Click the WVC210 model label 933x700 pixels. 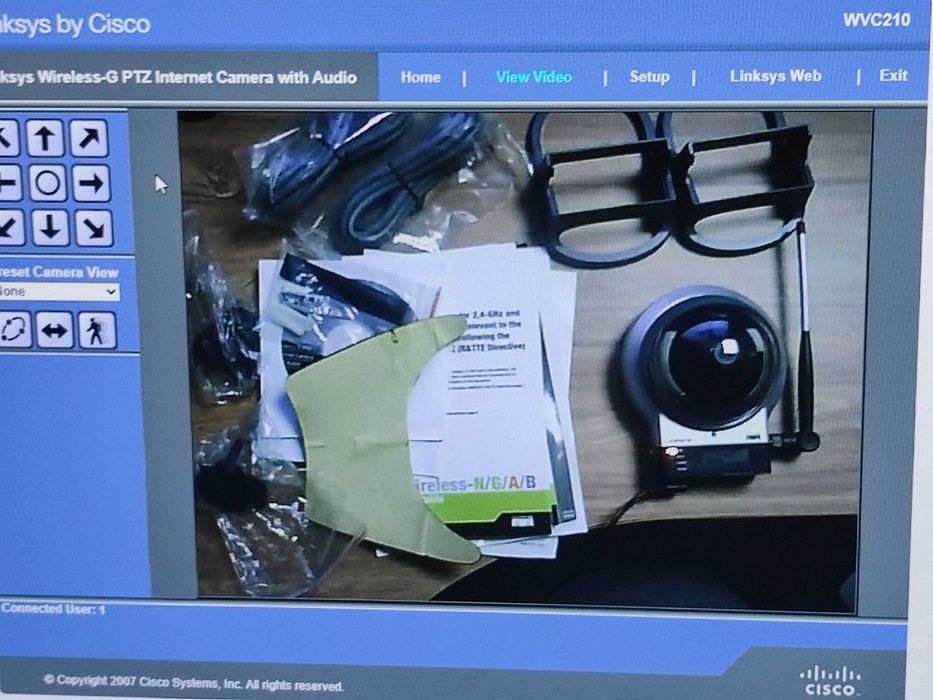pyautogui.click(x=876, y=20)
